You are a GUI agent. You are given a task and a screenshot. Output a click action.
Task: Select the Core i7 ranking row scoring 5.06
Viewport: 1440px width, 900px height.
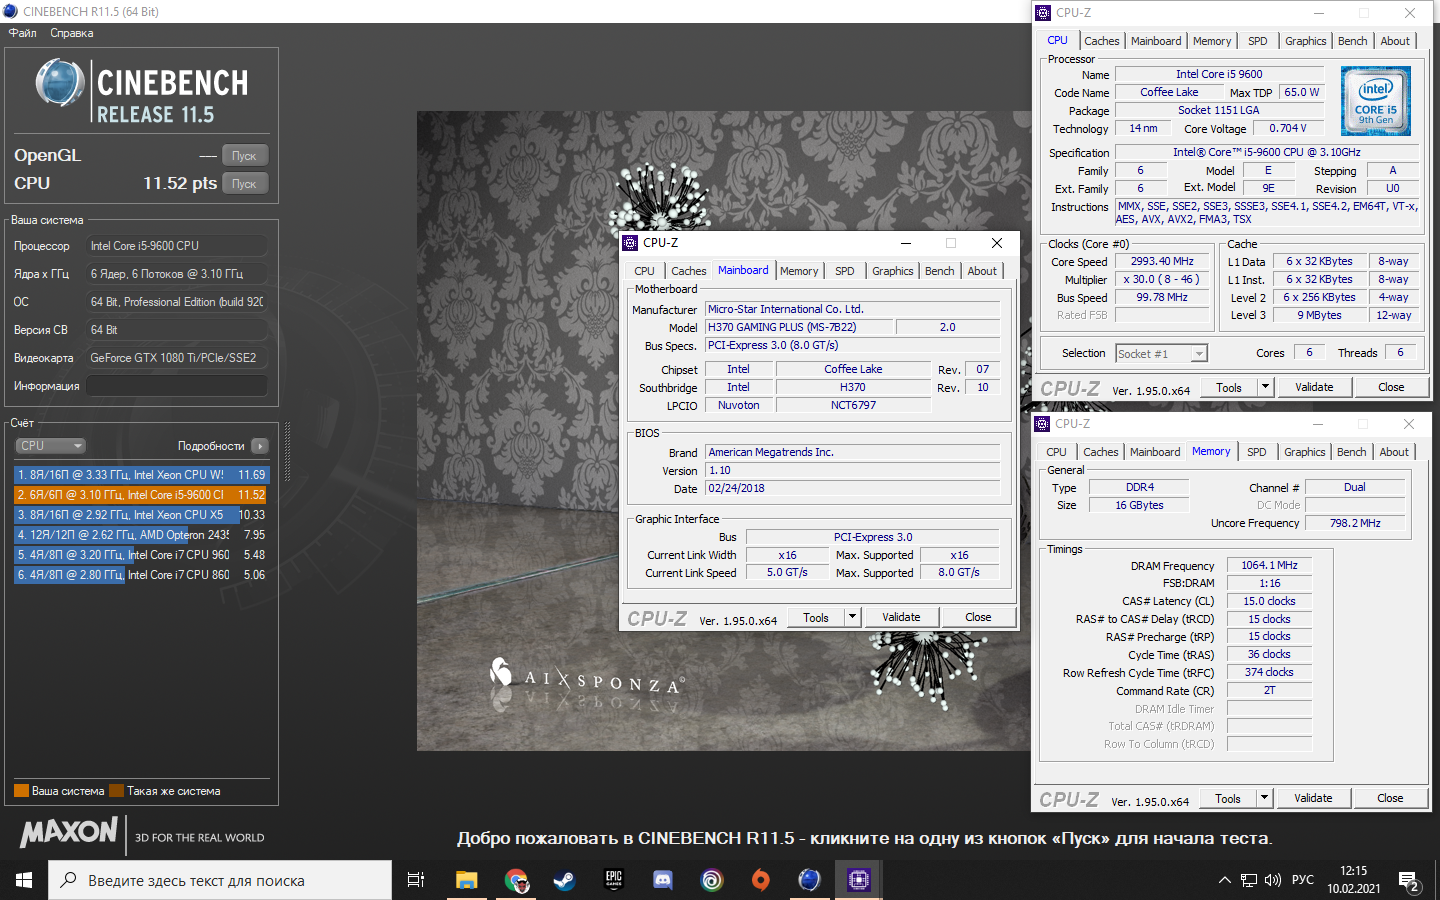tap(141, 575)
